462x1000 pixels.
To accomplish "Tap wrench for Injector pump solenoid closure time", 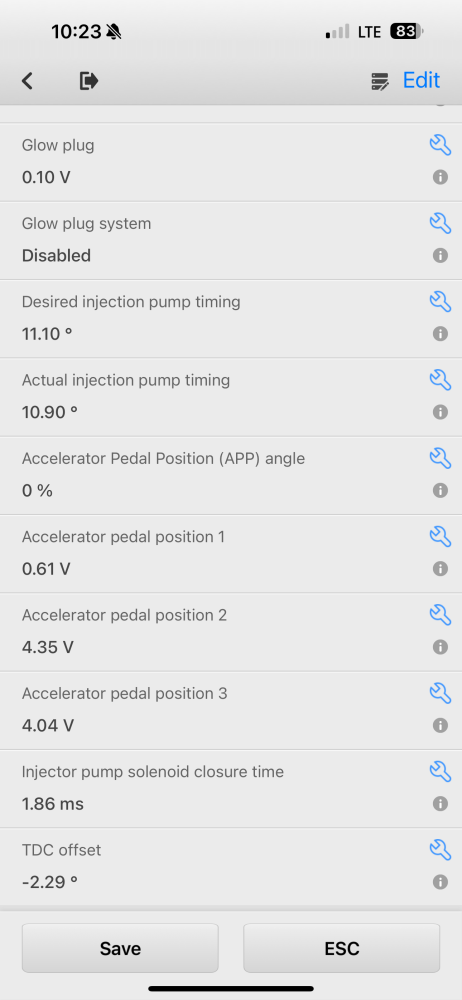I will [x=440, y=771].
